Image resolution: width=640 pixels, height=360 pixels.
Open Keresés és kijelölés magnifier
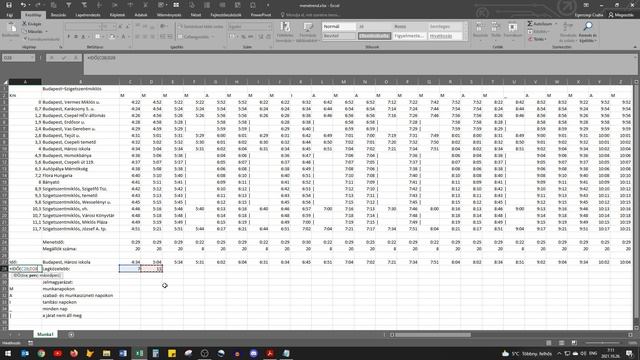588,32
